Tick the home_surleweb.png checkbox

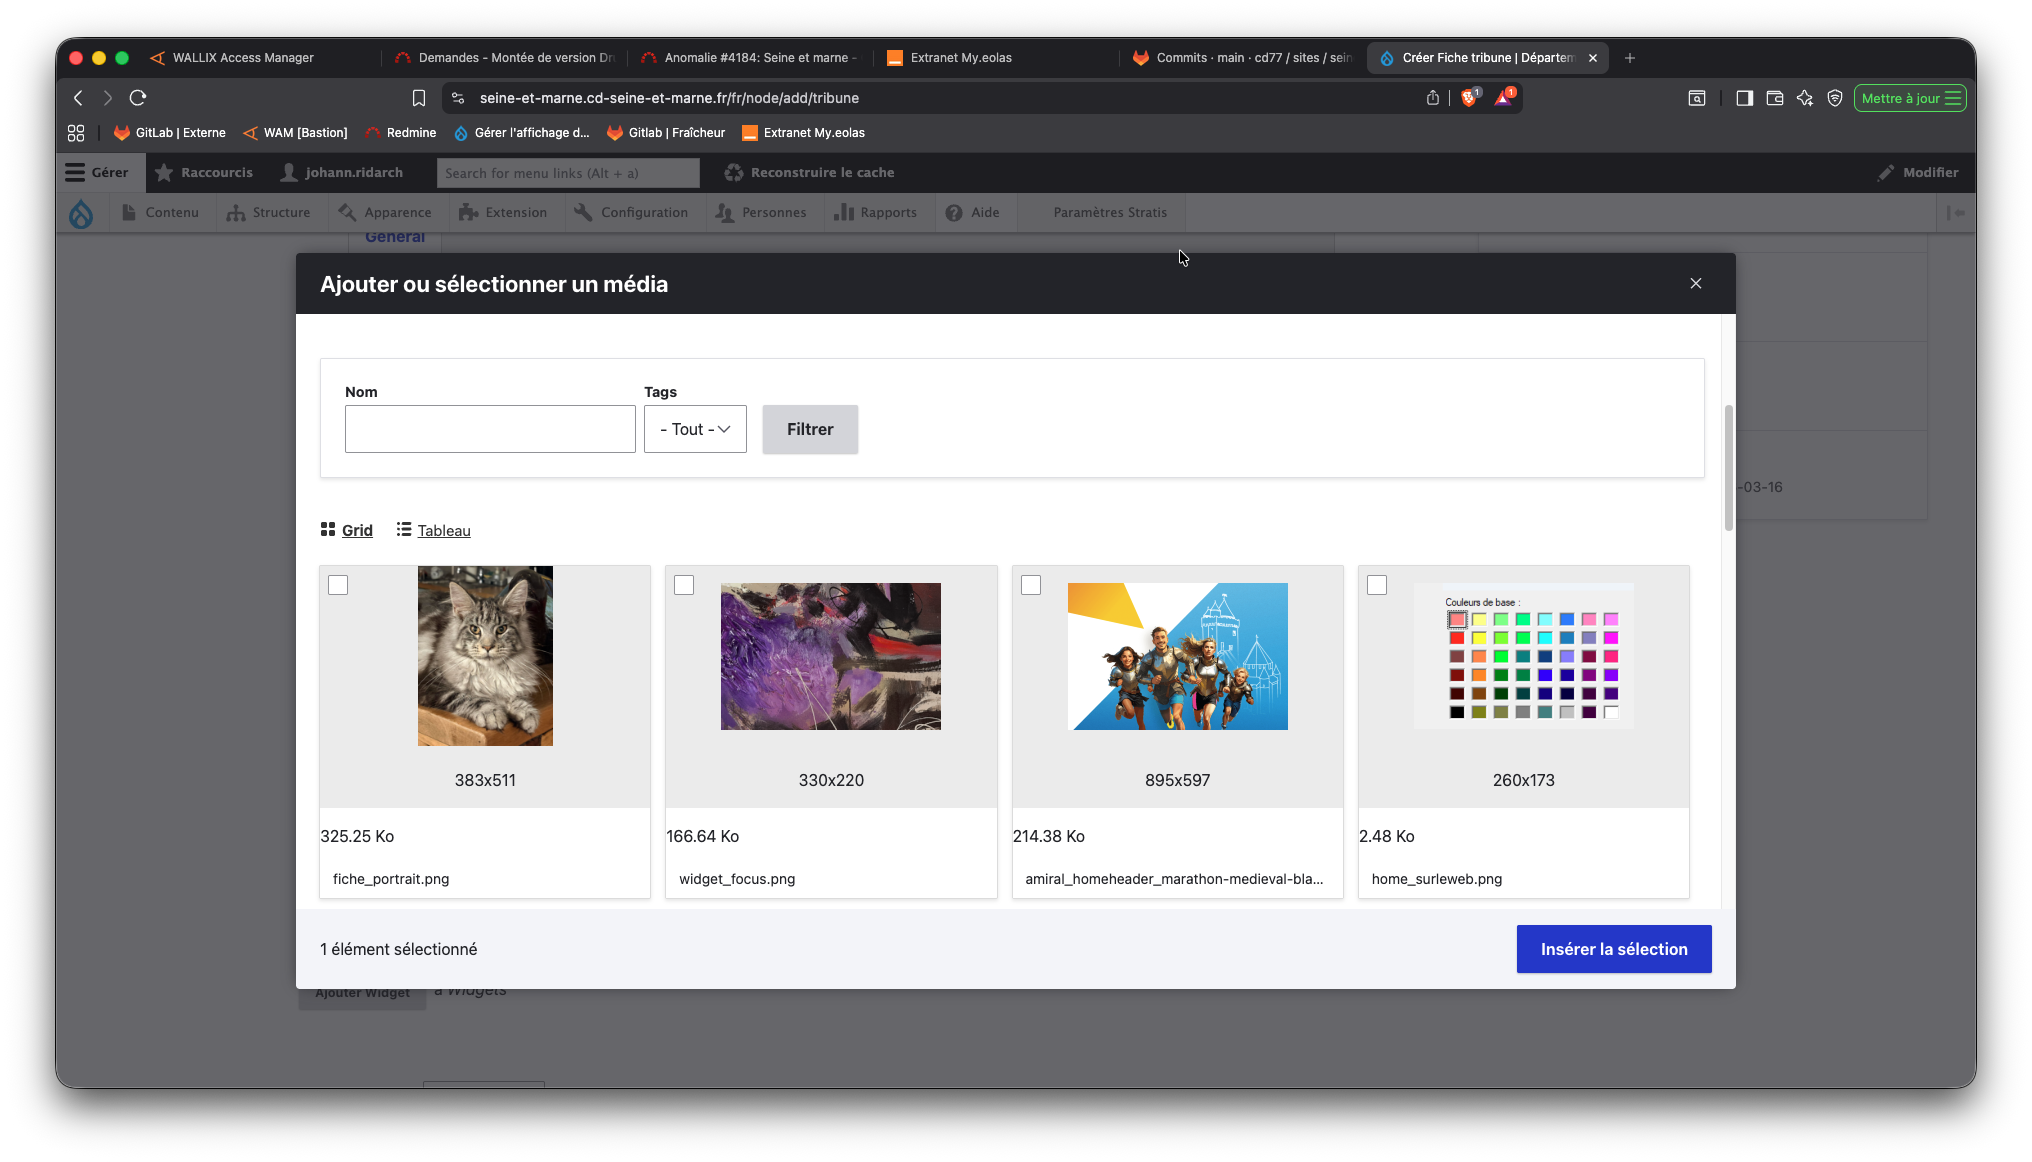pos(1377,585)
